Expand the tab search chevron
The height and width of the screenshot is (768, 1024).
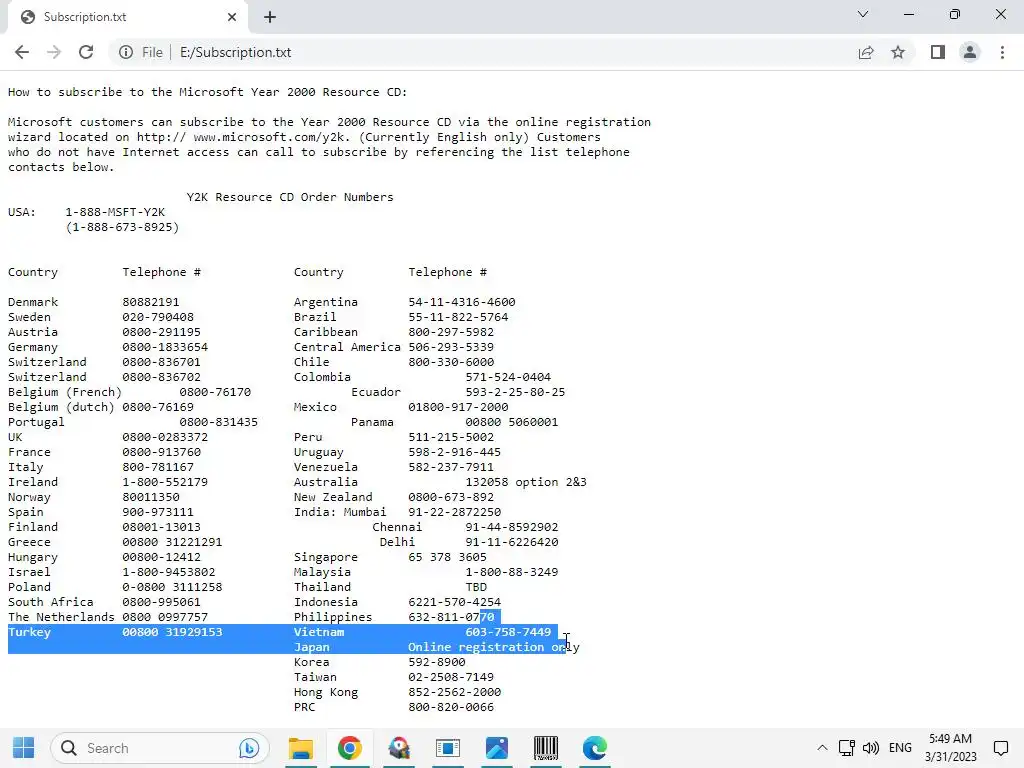click(863, 14)
